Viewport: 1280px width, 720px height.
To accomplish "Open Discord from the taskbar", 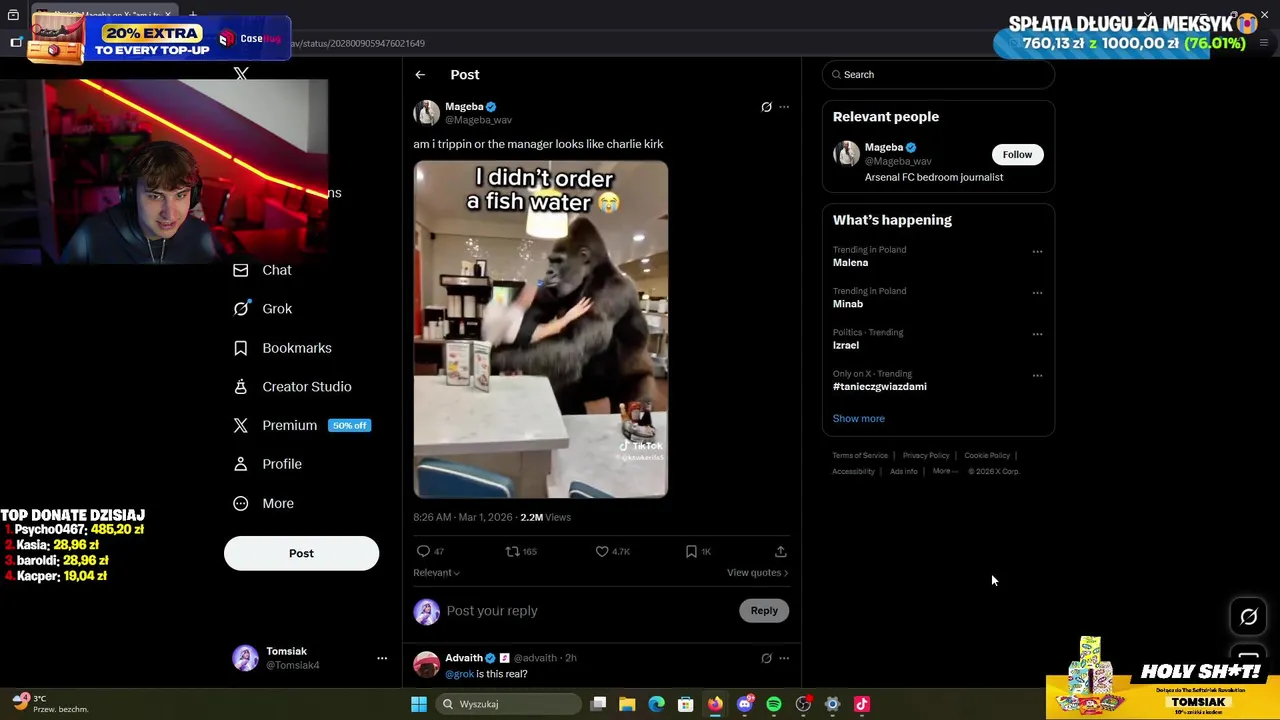I will click(x=744, y=704).
